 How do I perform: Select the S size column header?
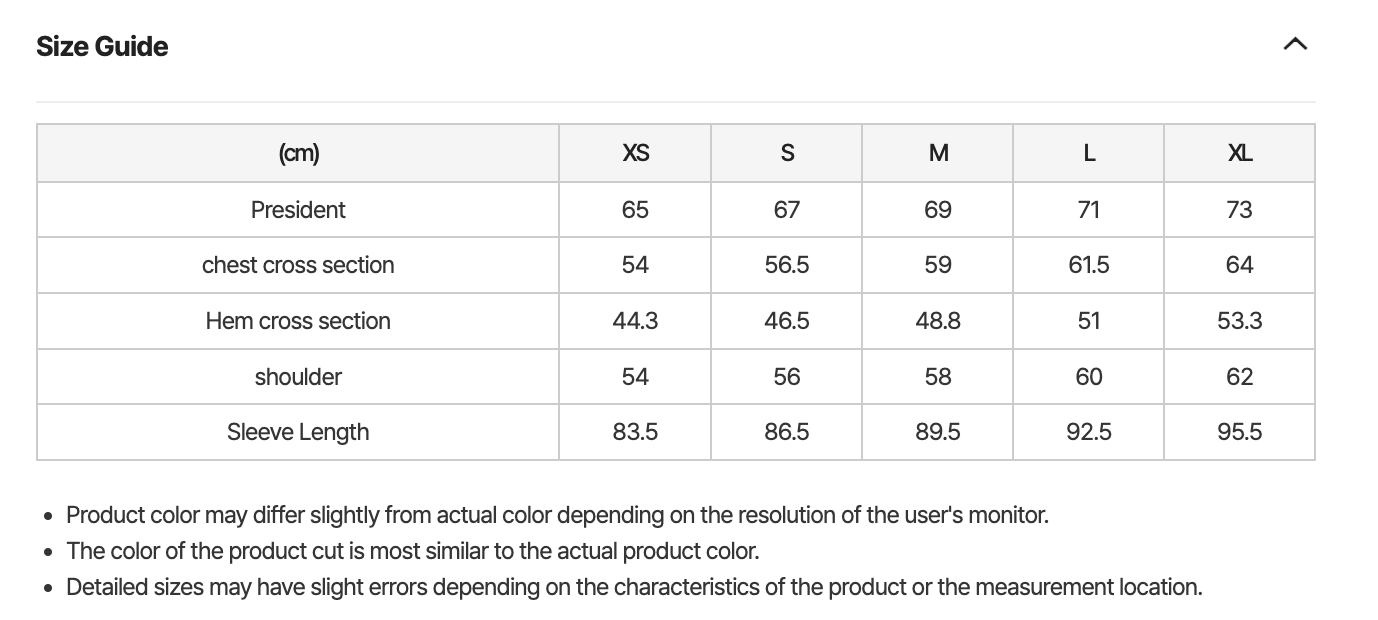pyautogui.click(x=787, y=153)
